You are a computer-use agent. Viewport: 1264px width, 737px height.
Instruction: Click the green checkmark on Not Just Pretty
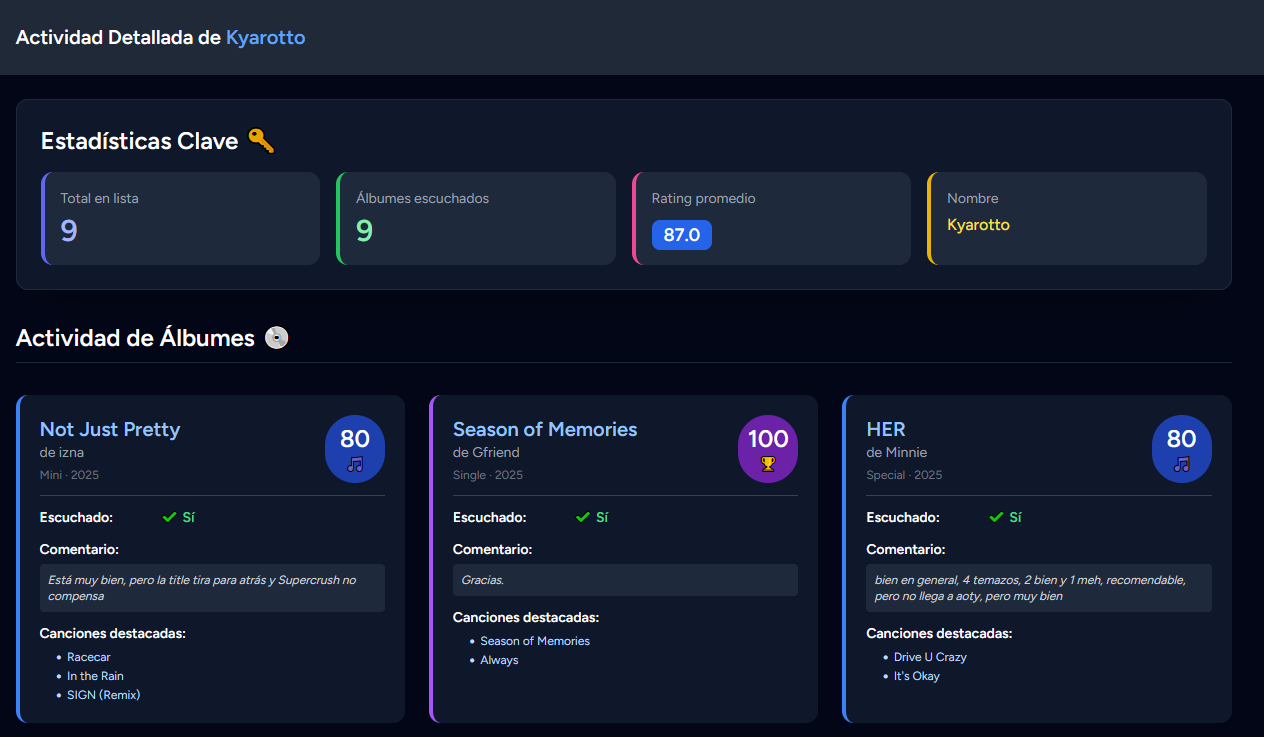coord(169,517)
